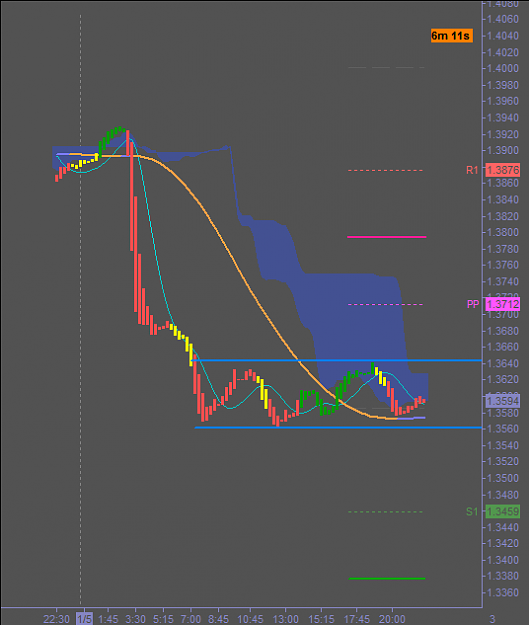This screenshot has height=625, width=529.
Task: Click the 1.3400 price axis label
Action: click(503, 560)
